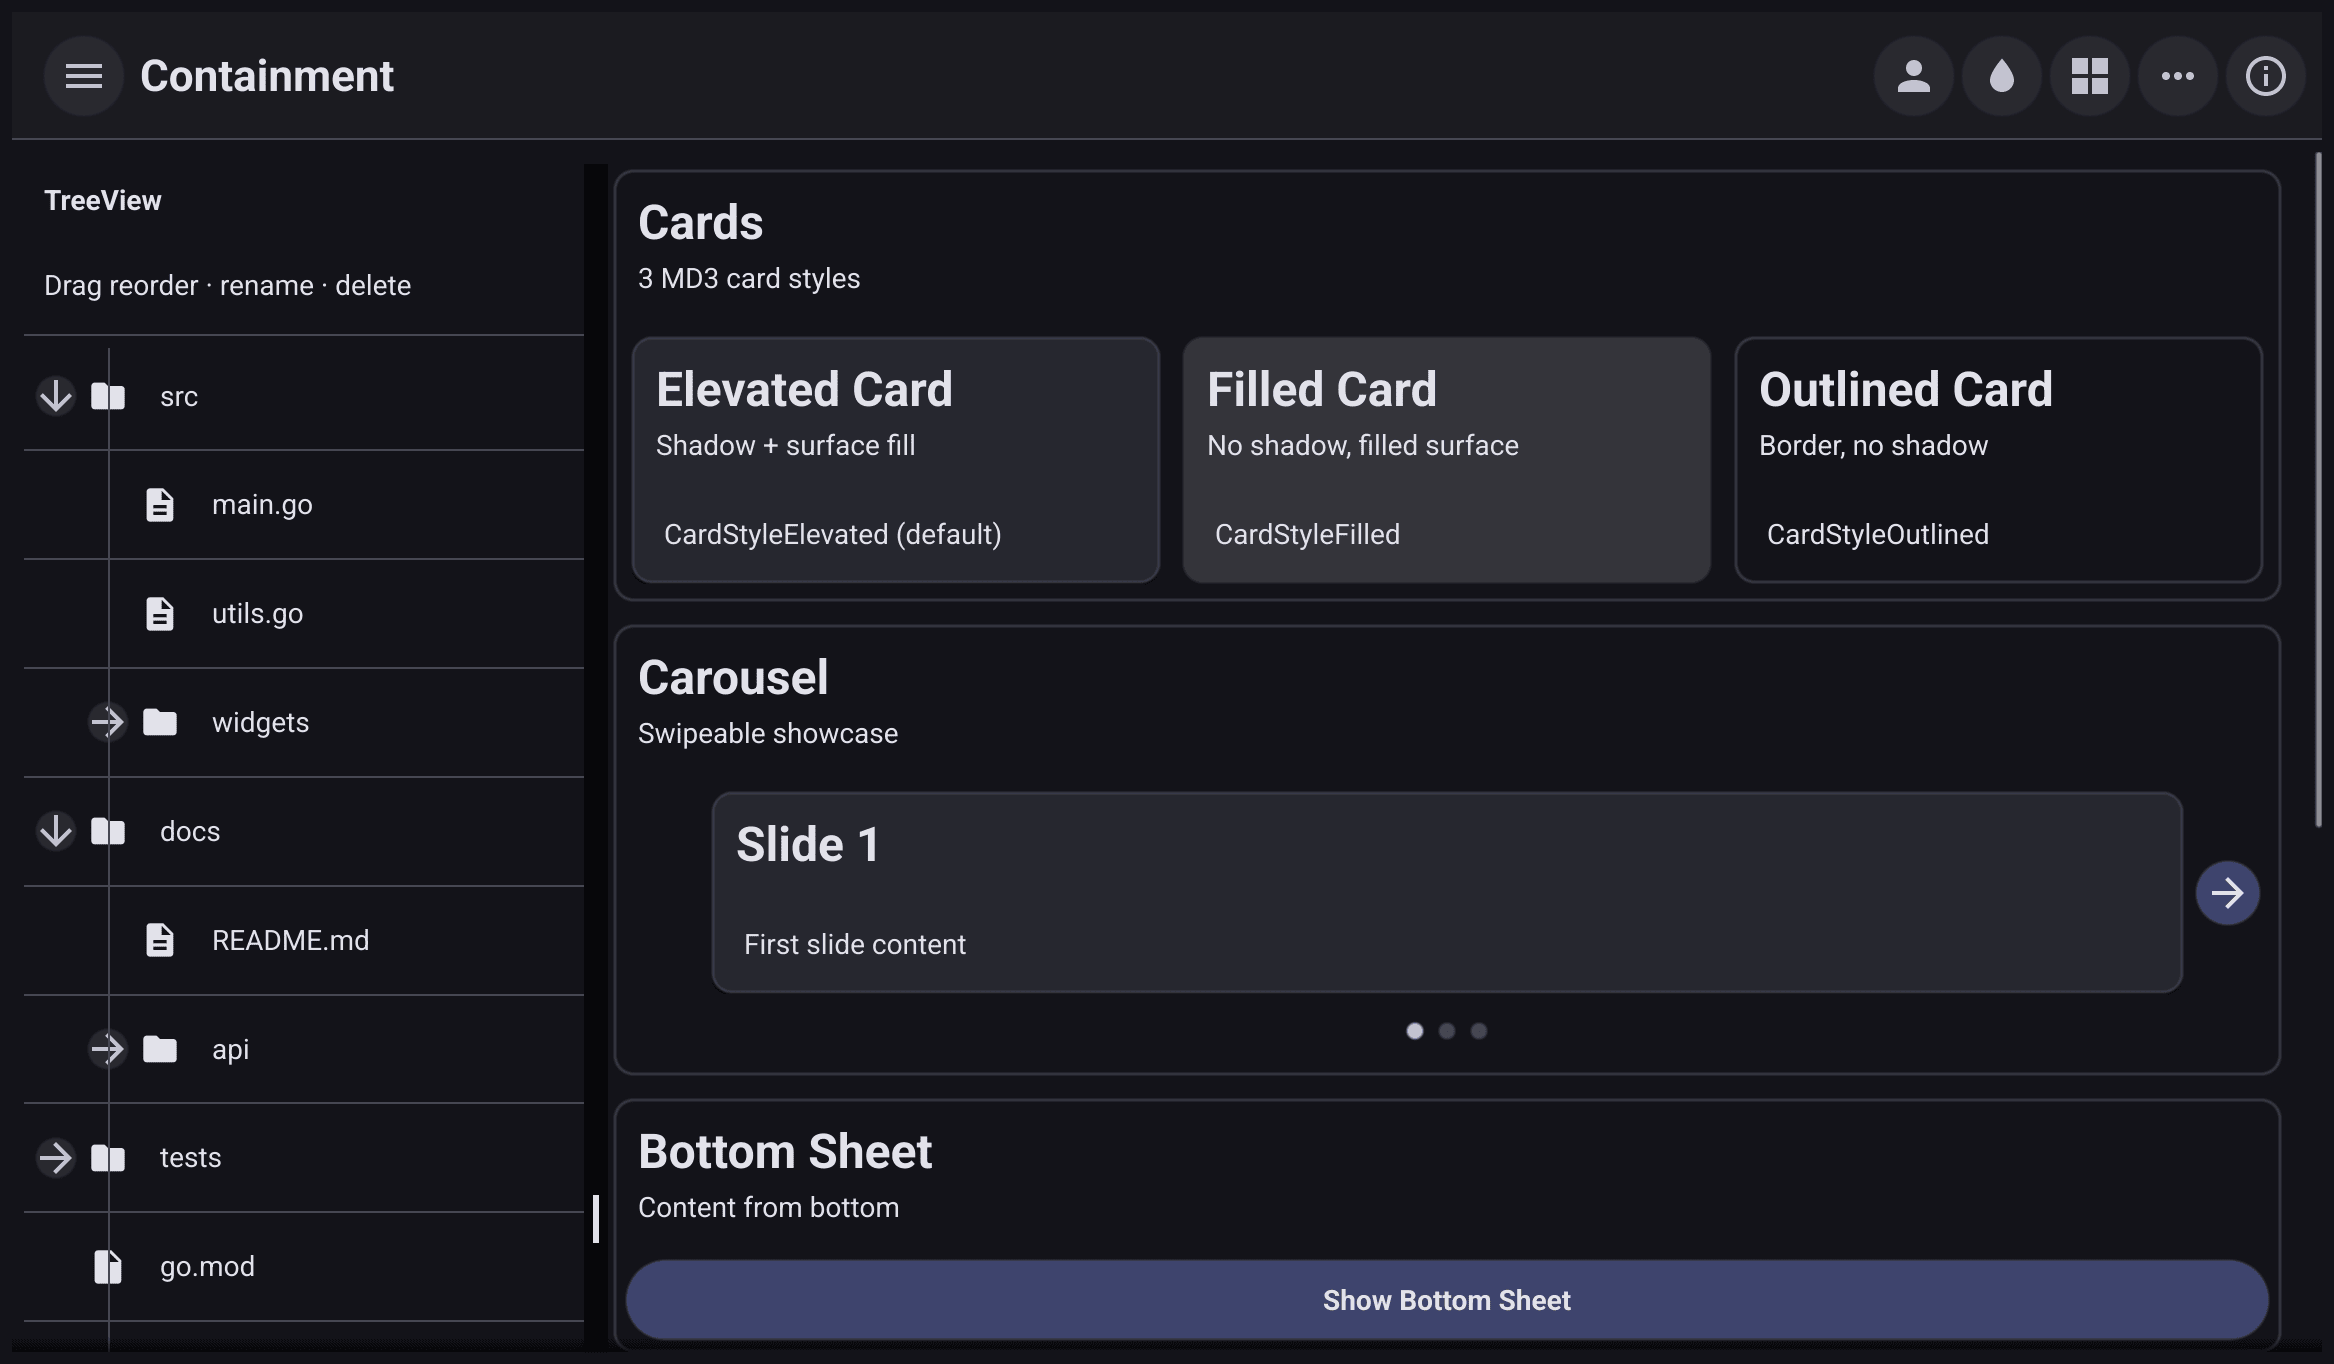
Task: Click the main.go file icon
Action: pos(160,505)
